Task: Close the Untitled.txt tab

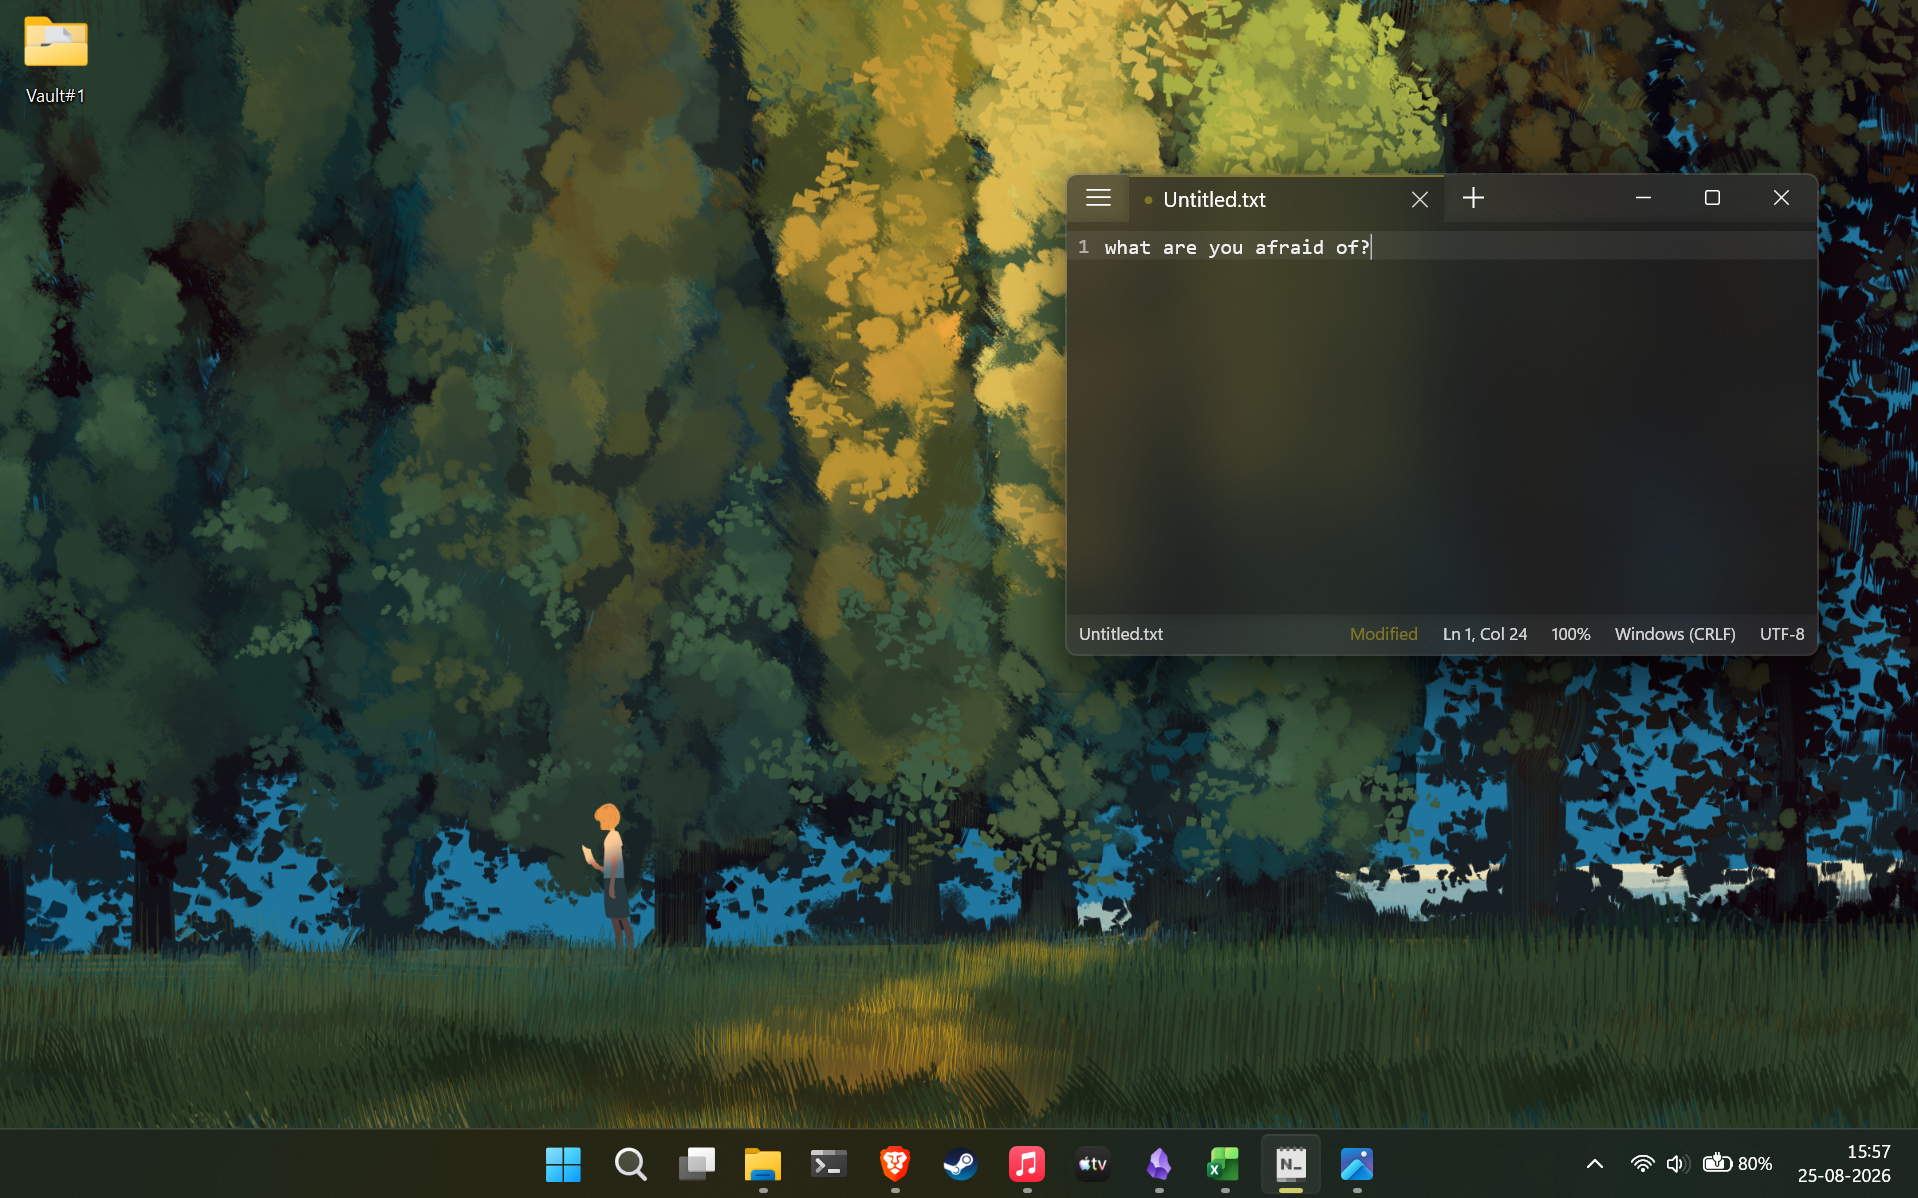Action: click(x=1419, y=199)
